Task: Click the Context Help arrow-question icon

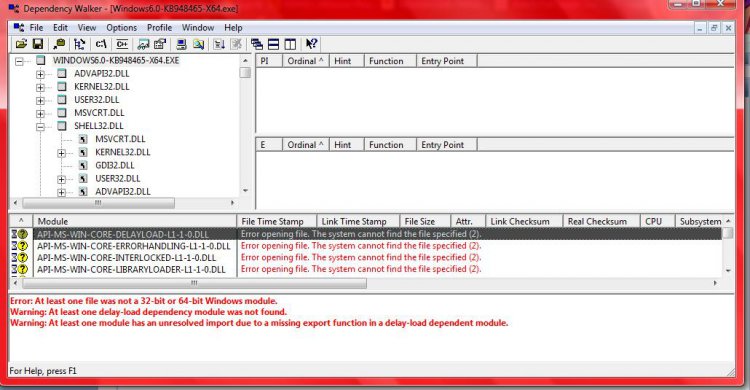Action: click(311, 44)
